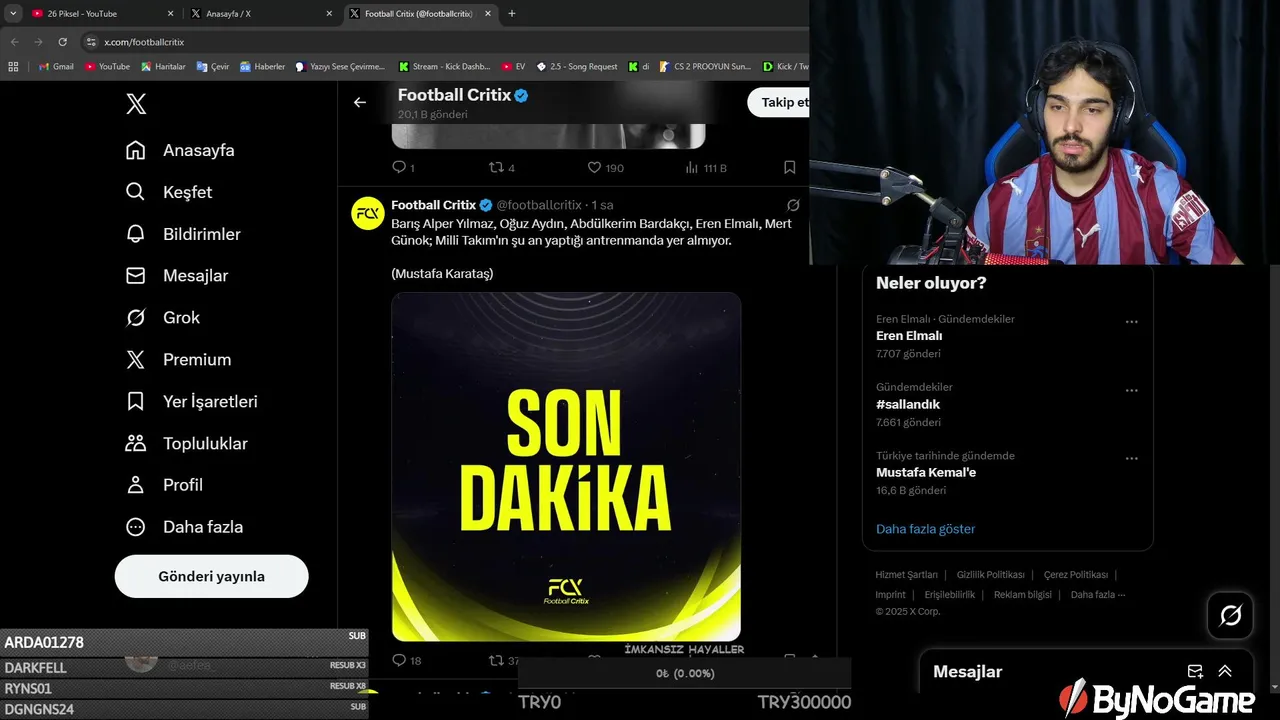Click browser back arrow
Image resolution: width=1280 pixels, height=720 pixels.
pyautogui.click(x=14, y=42)
